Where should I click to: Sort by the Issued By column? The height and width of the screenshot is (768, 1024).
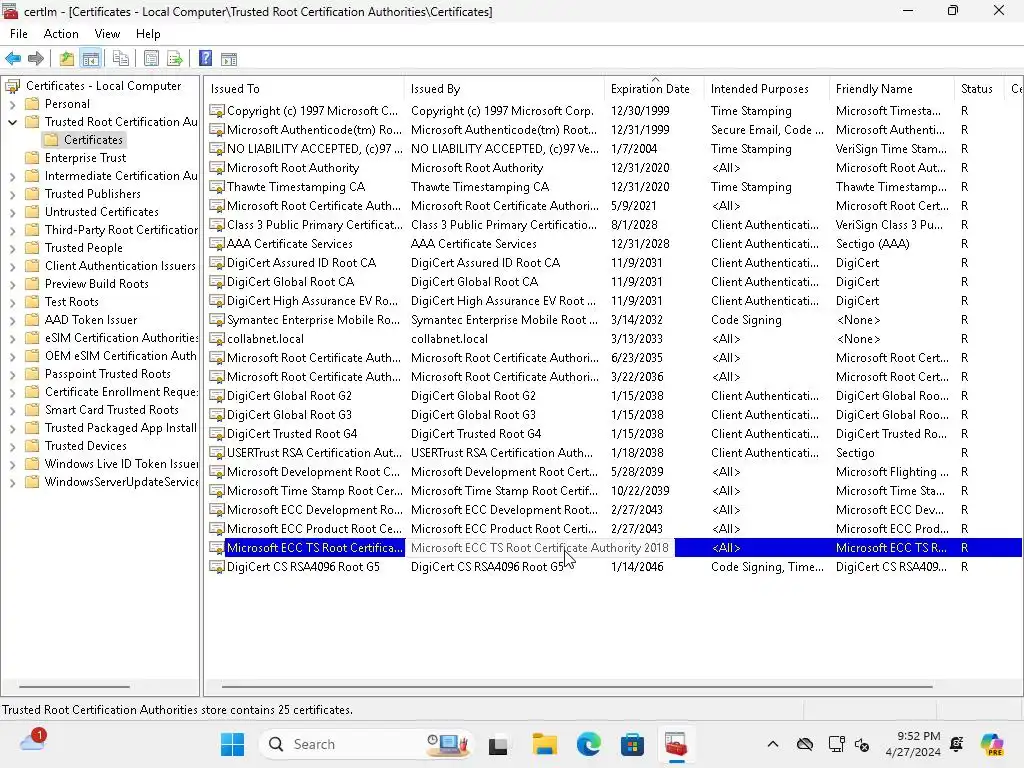[504, 89]
